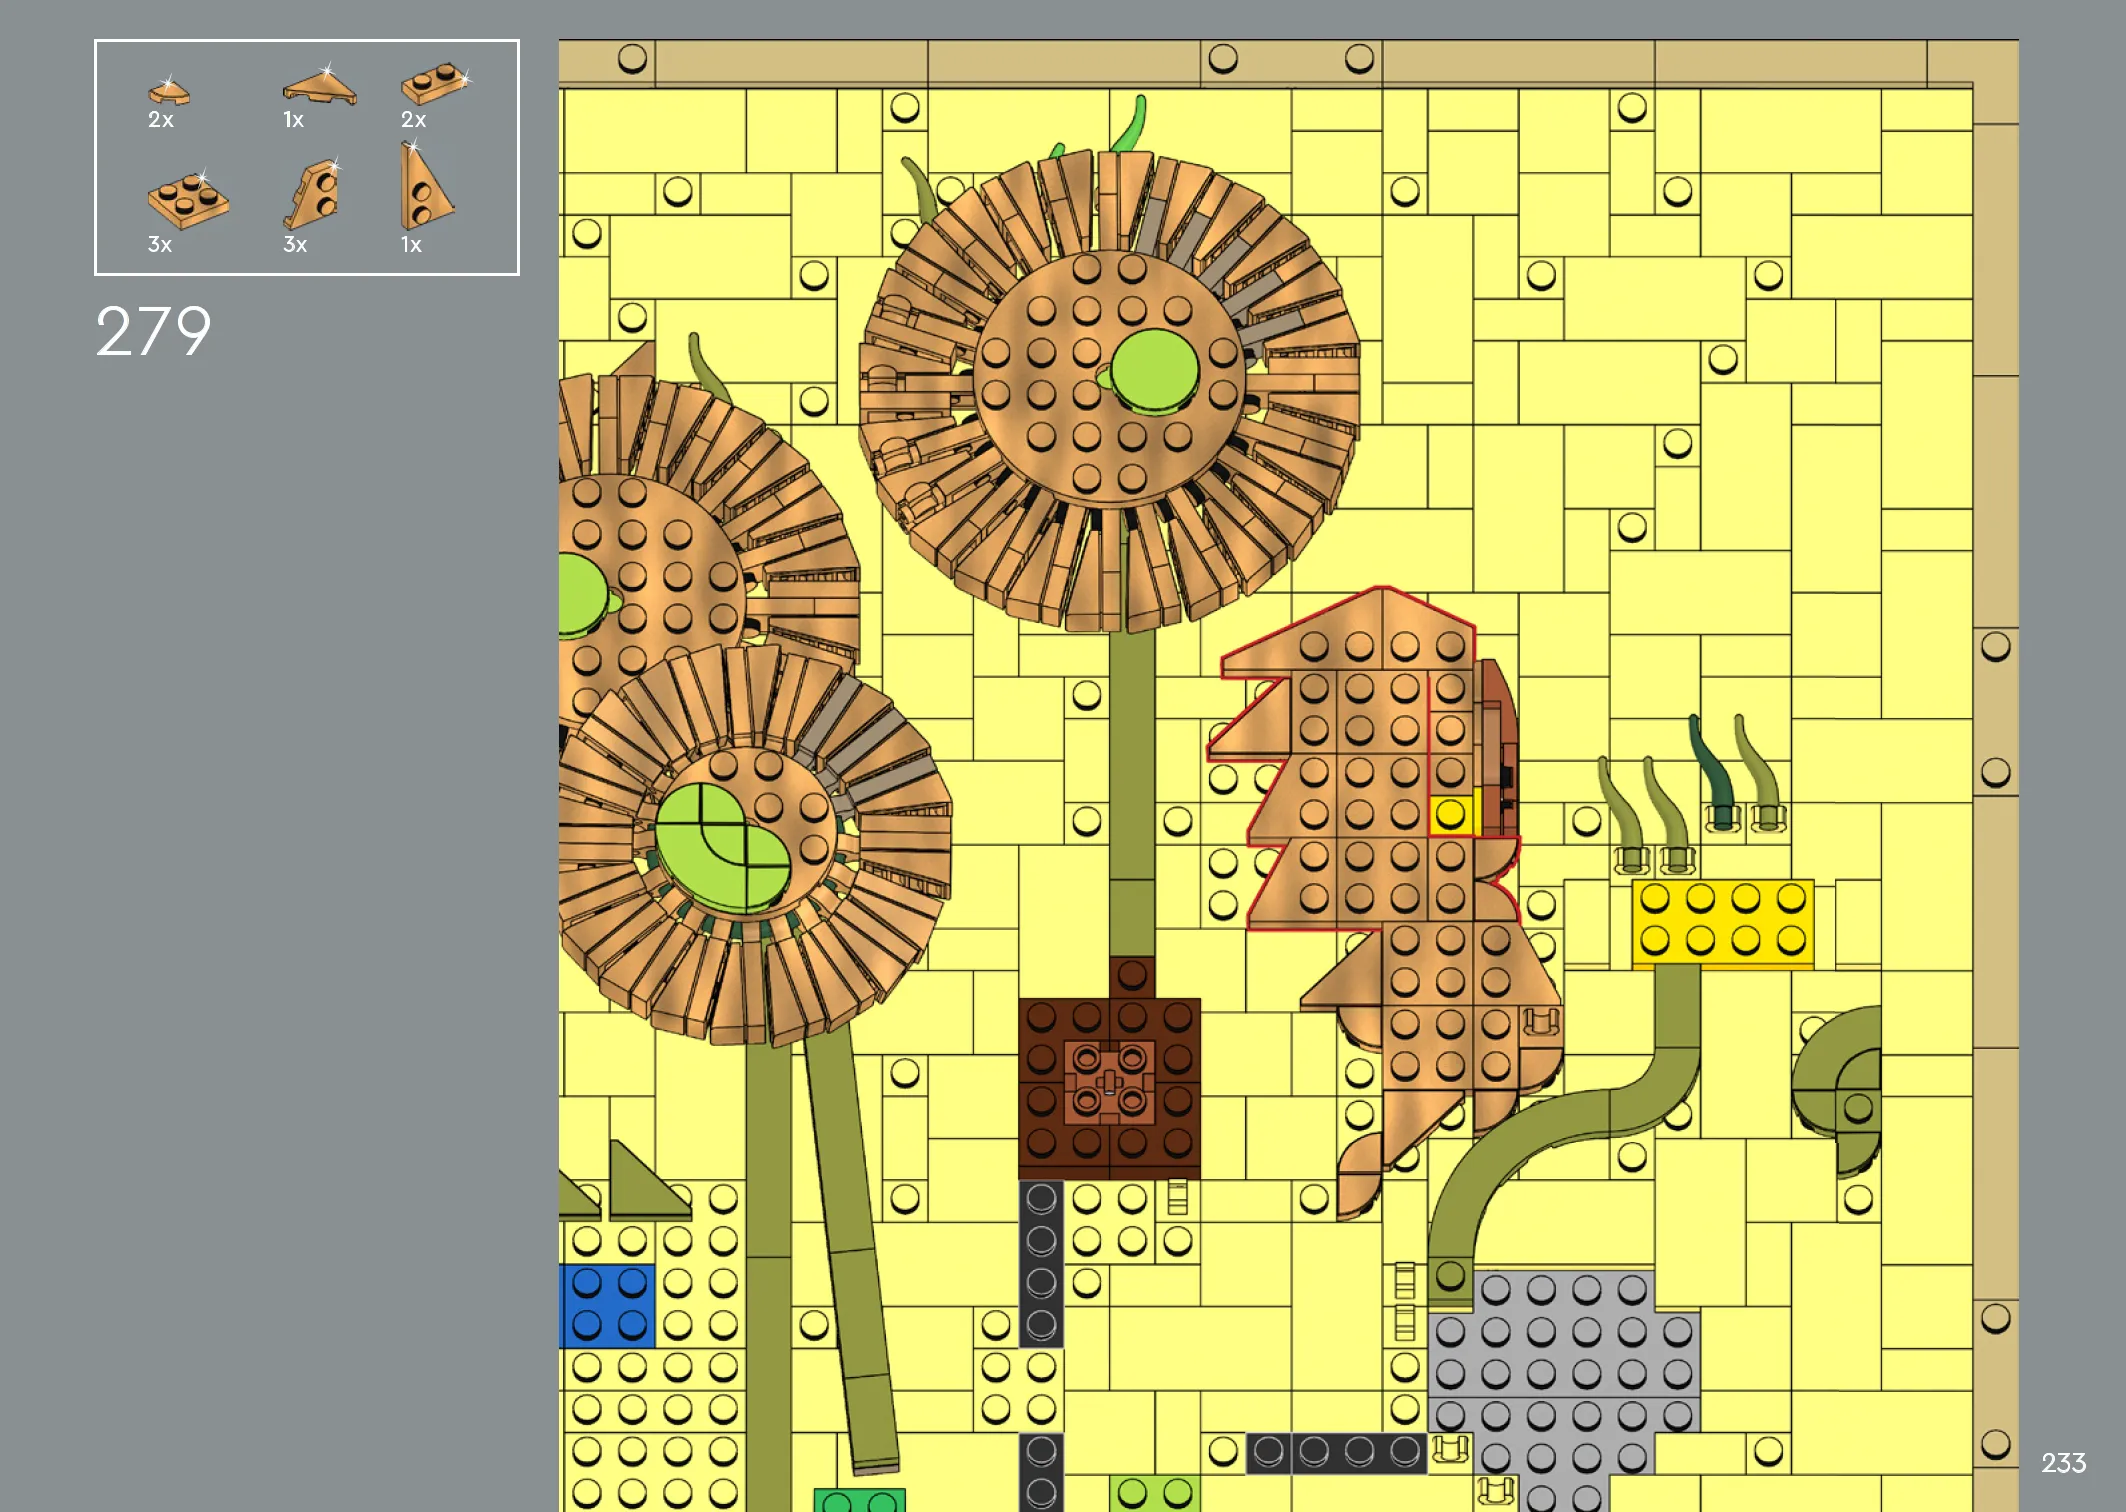Screen dimensions: 2126x1512
Task: Click the dark gray 1x4 horizontal plate
Action: [1336, 1453]
